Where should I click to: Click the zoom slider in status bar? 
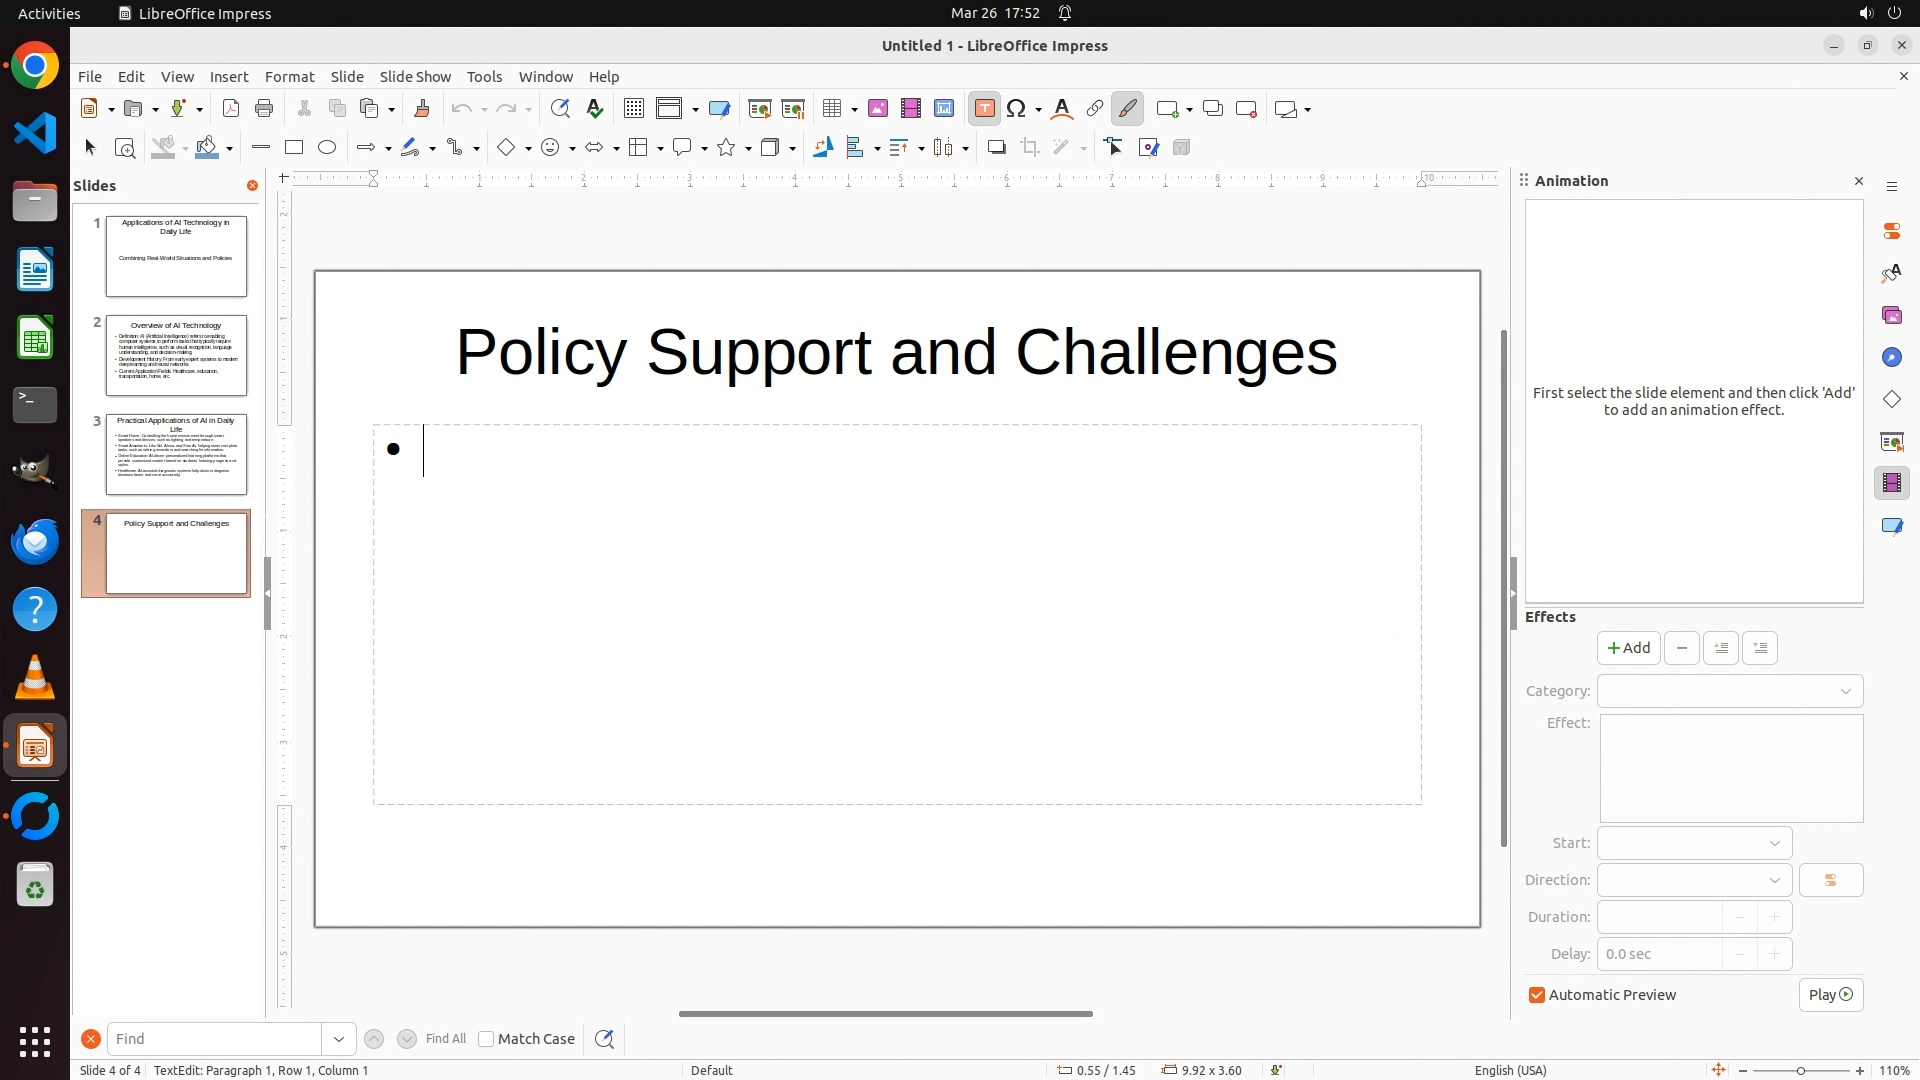(1800, 1070)
